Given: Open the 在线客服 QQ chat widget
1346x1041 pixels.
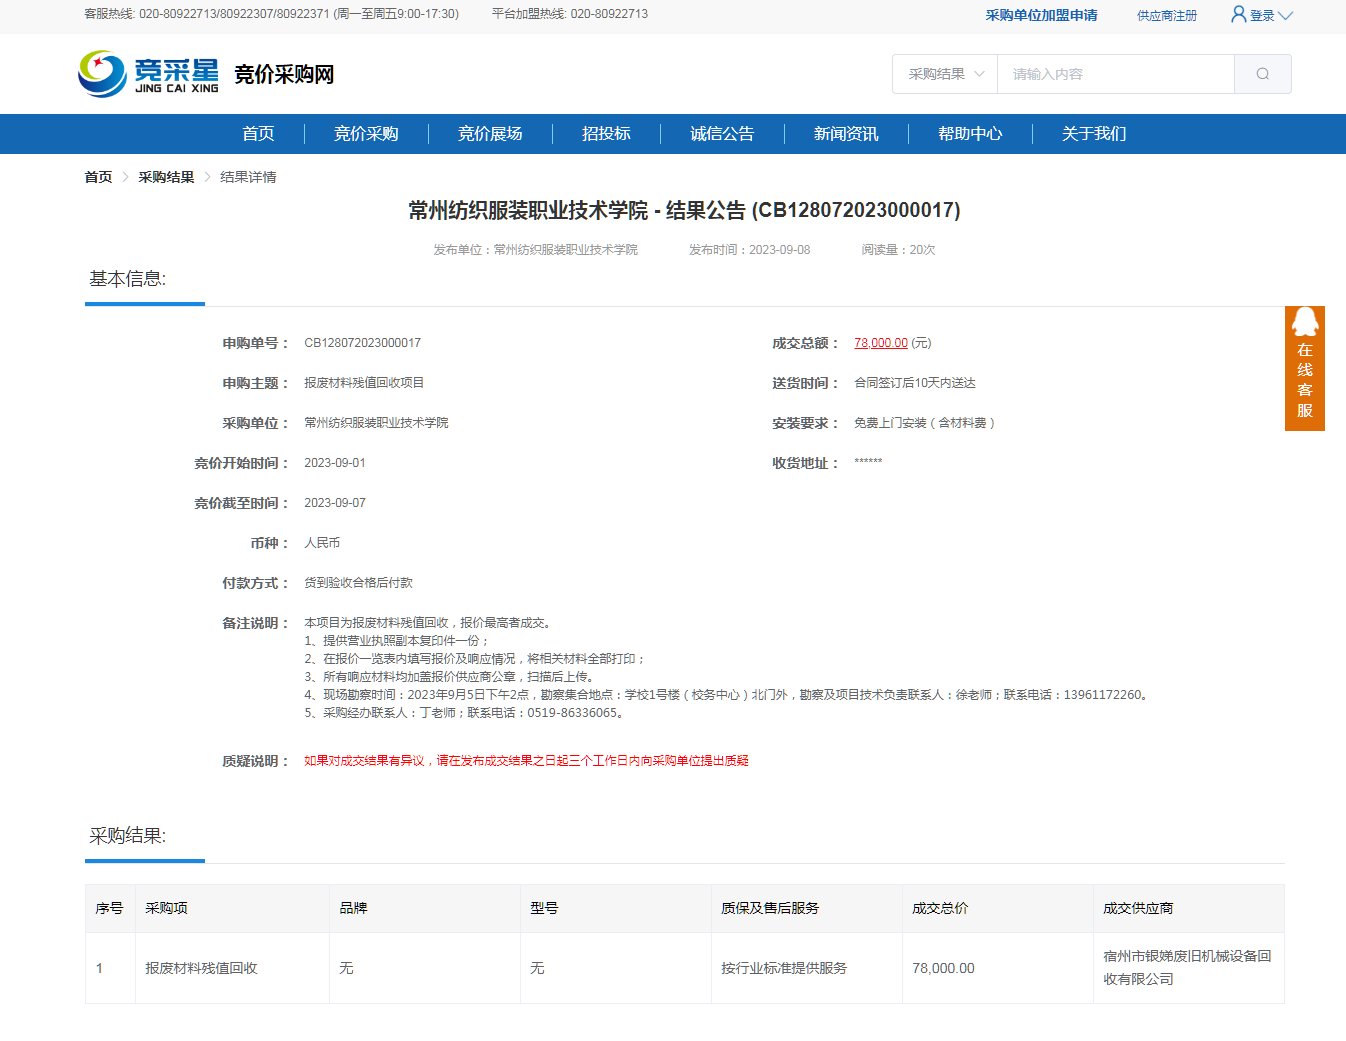Looking at the screenshot, I should [x=1304, y=368].
